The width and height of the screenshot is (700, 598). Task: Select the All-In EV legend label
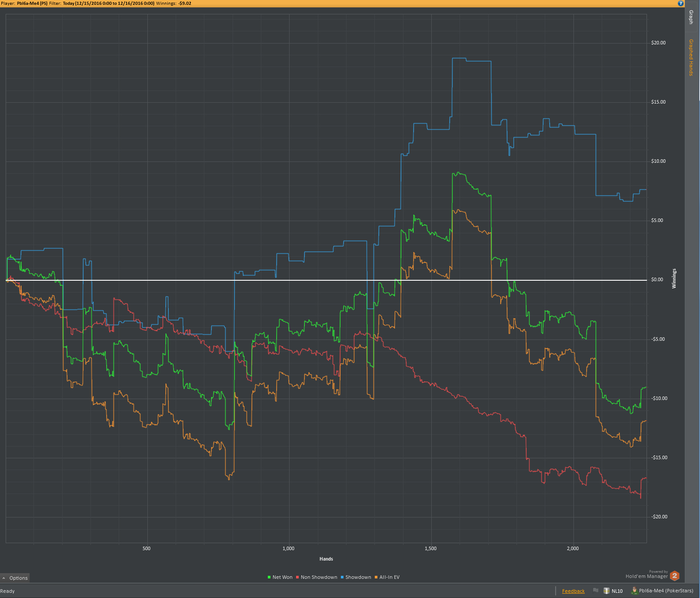coord(389,577)
